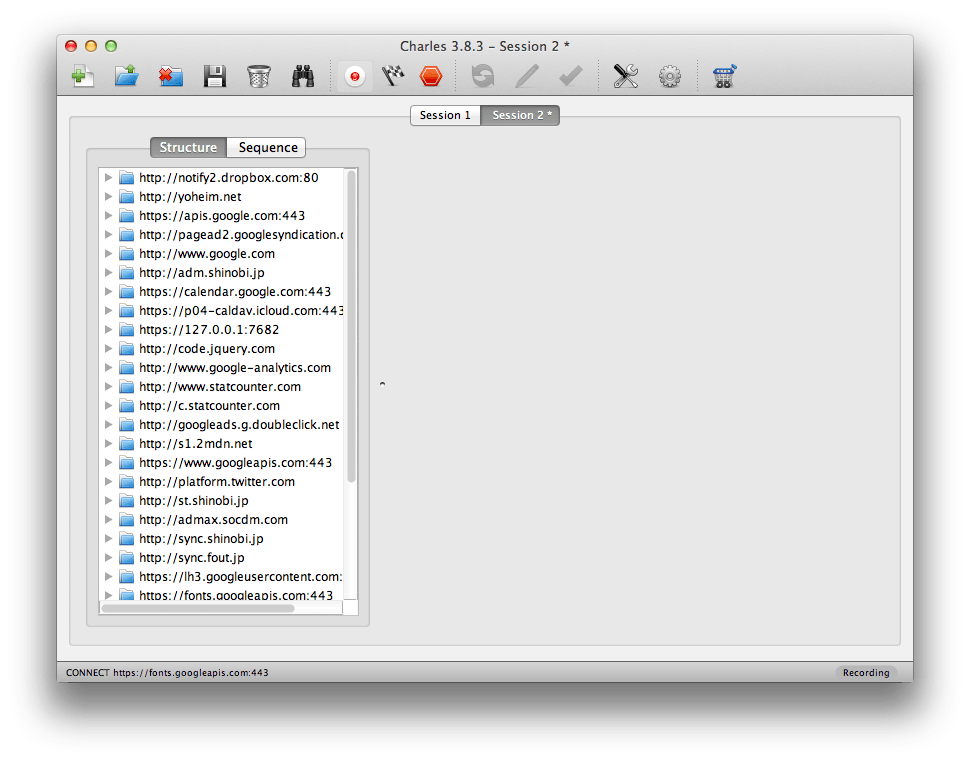Click the shopping cart purchase icon
This screenshot has width=970, height=761.
(x=724, y=76)
